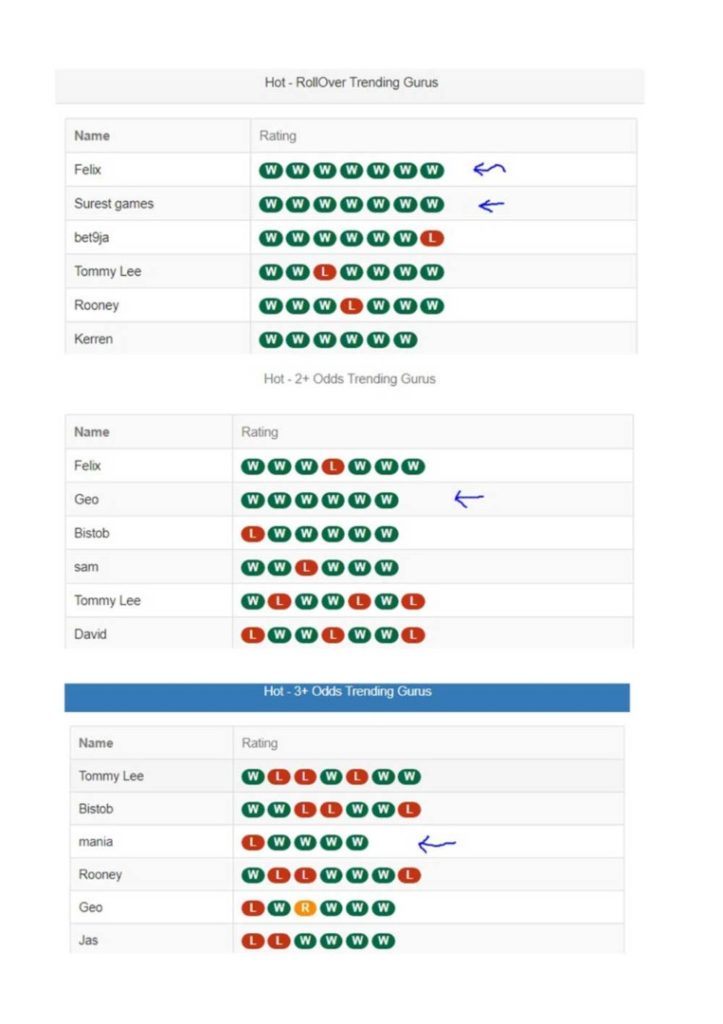Viewport: 723px width, 1024px height.
Task: Click the Name column header in RollOver table
Action: click(x=92, y=136)
